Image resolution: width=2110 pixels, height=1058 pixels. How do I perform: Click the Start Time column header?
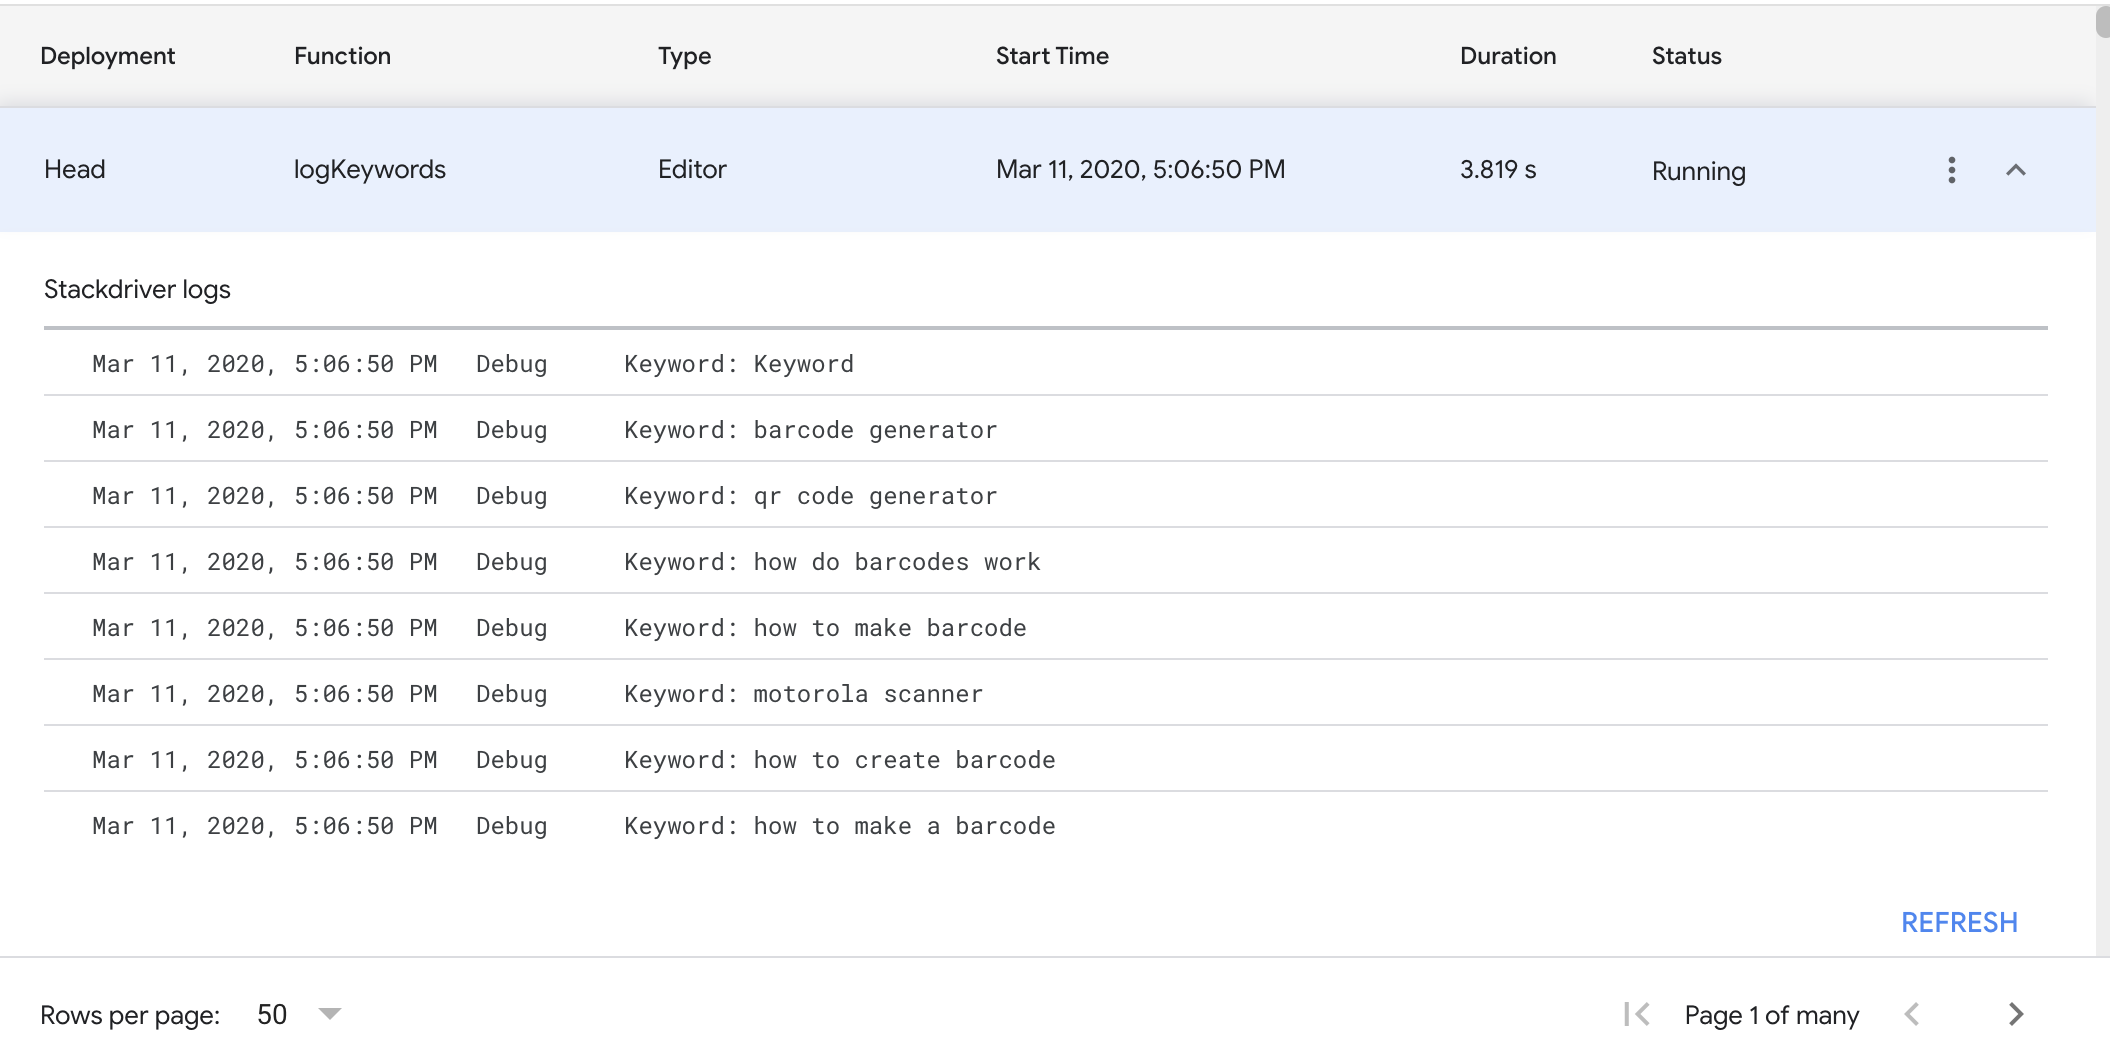(1051, 56)
